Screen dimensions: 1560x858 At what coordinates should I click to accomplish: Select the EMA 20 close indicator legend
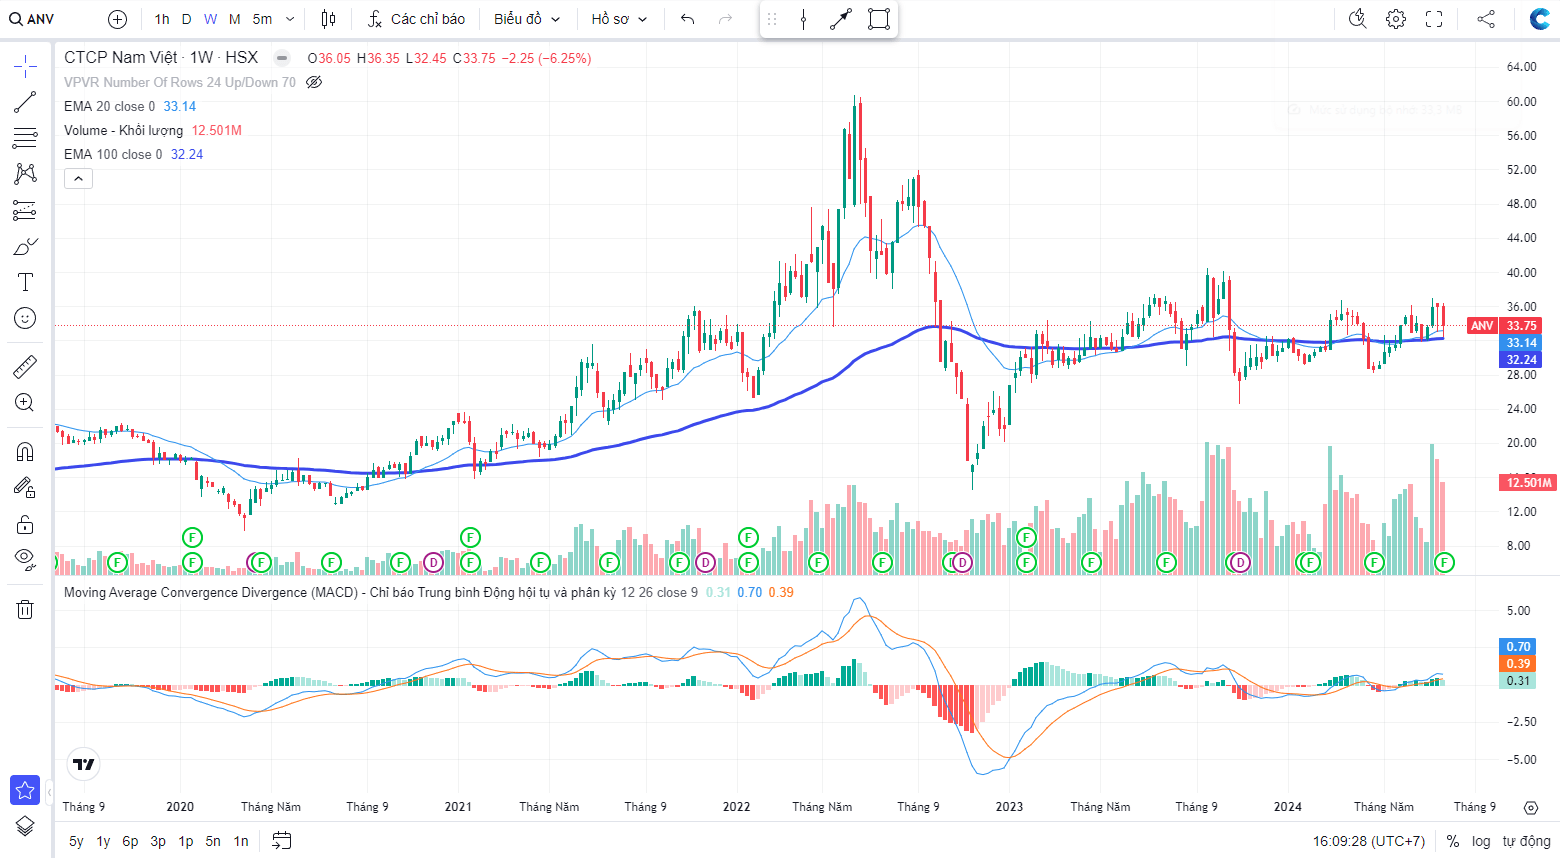tap(109, 106)
